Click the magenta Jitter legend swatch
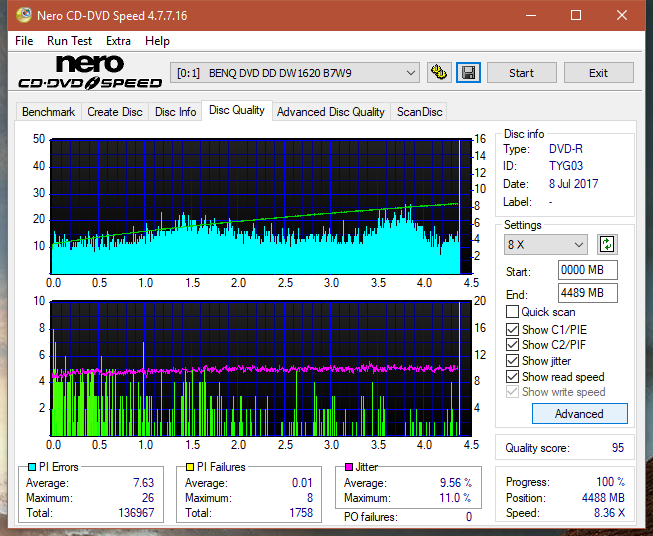The width and height of the screenshot is (653, 536). coord(349,467)
